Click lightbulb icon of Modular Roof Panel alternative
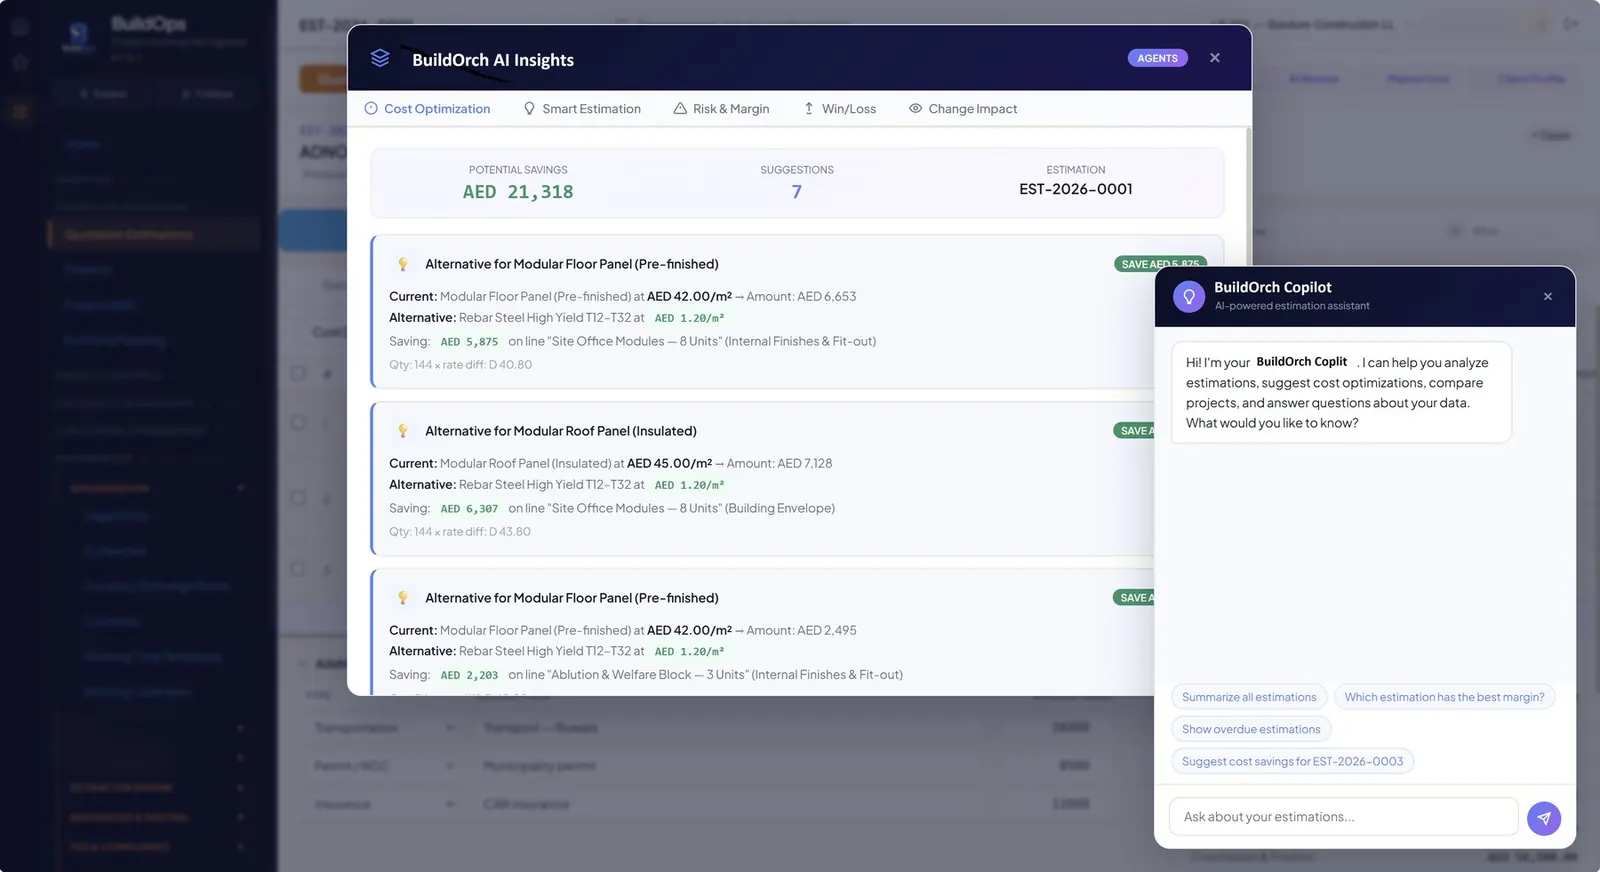Screen dimensions: 1600x872 (x=403, y=431)
